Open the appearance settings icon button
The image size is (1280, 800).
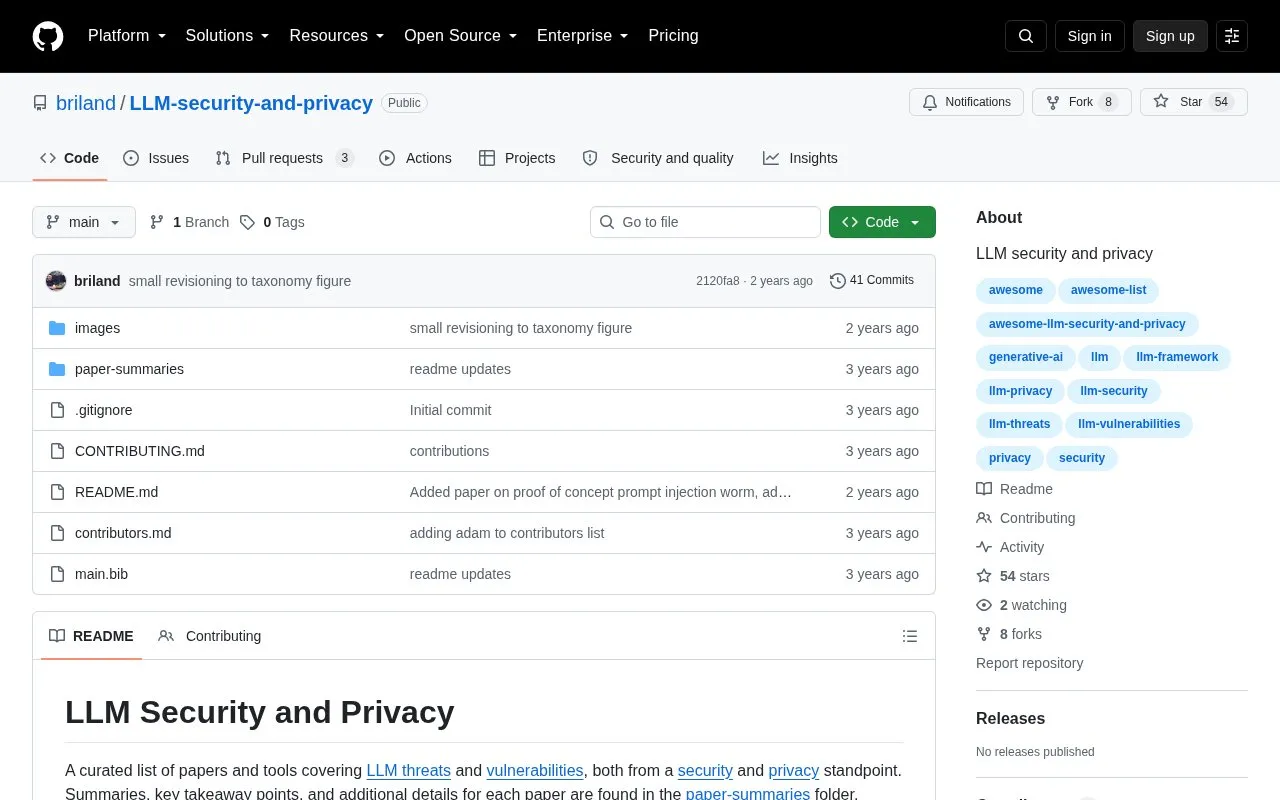point(1232,36)
